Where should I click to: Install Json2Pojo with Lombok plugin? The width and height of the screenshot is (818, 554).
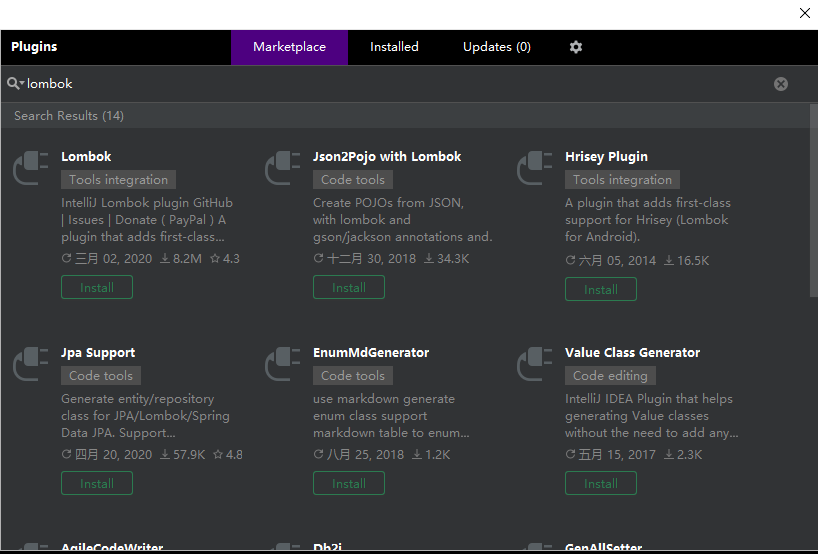coord(349,287)
